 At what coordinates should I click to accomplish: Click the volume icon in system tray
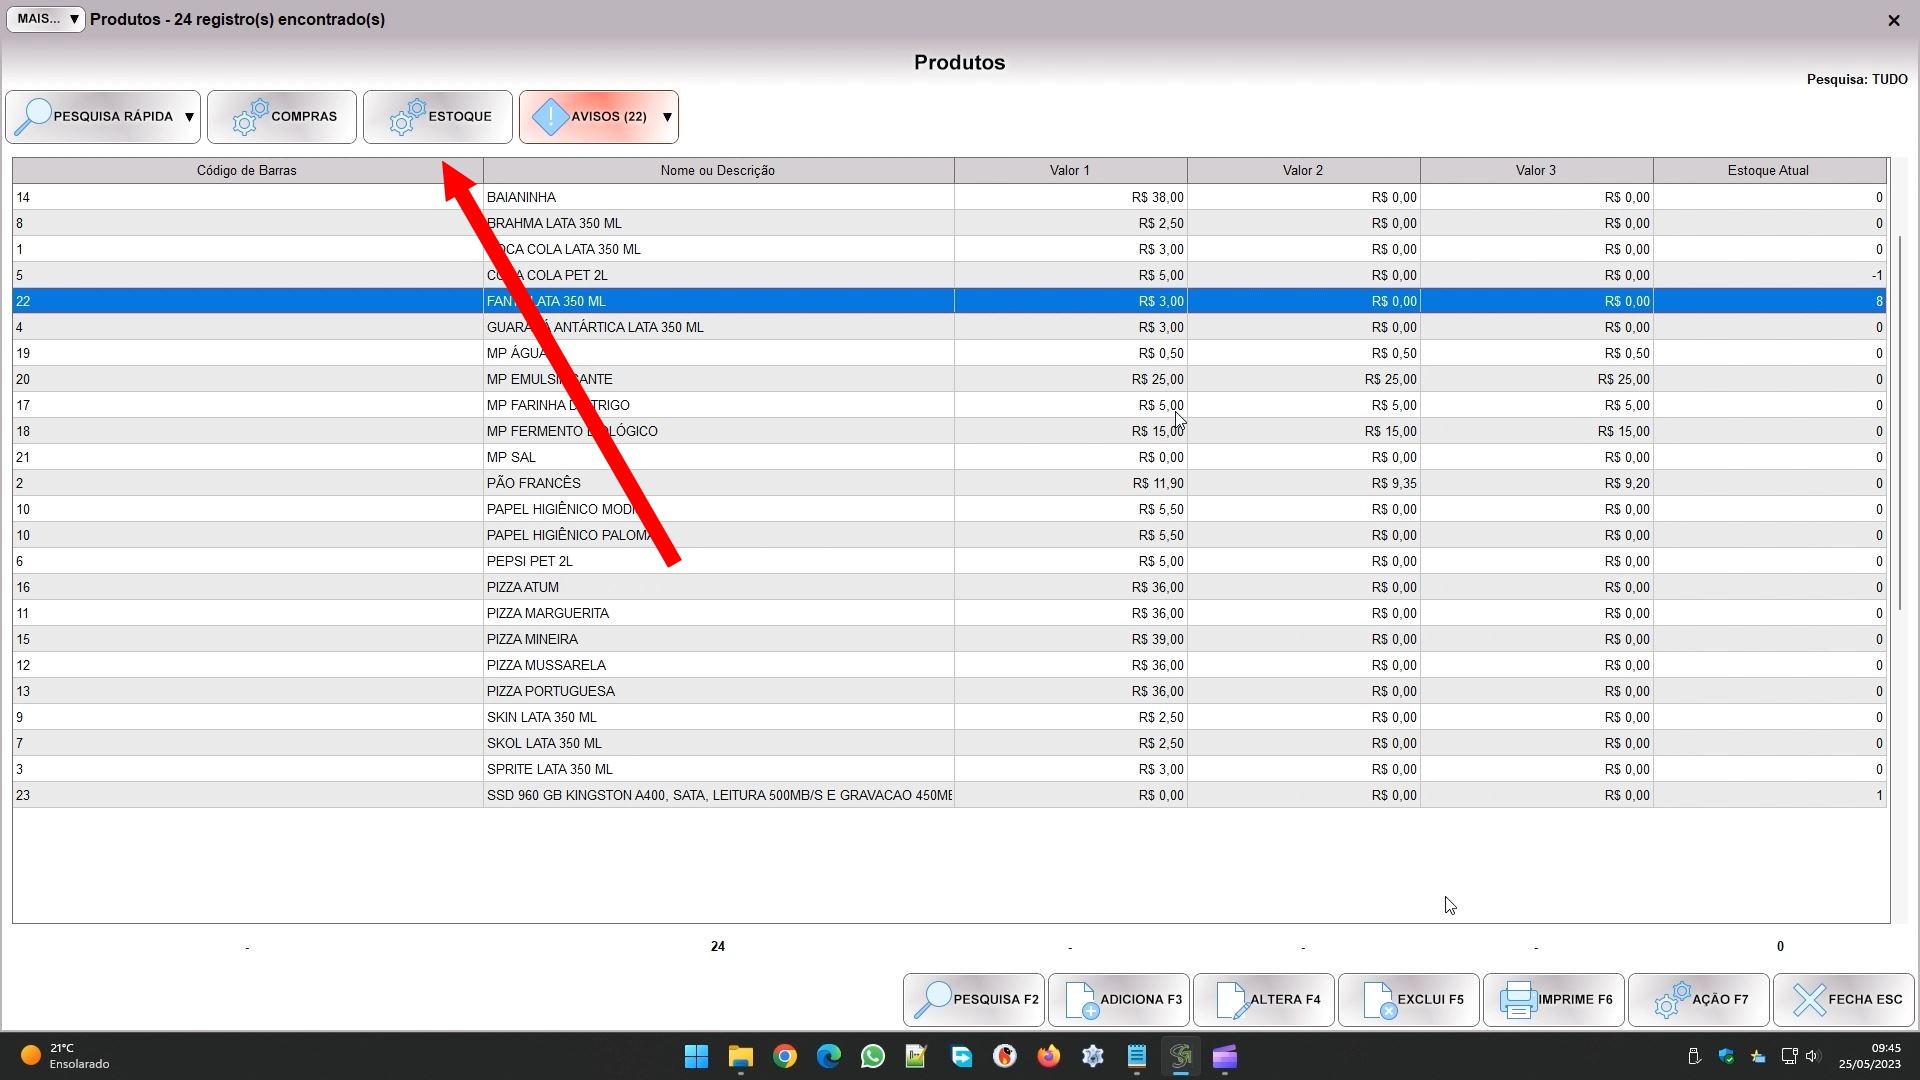(1813, 1056)
